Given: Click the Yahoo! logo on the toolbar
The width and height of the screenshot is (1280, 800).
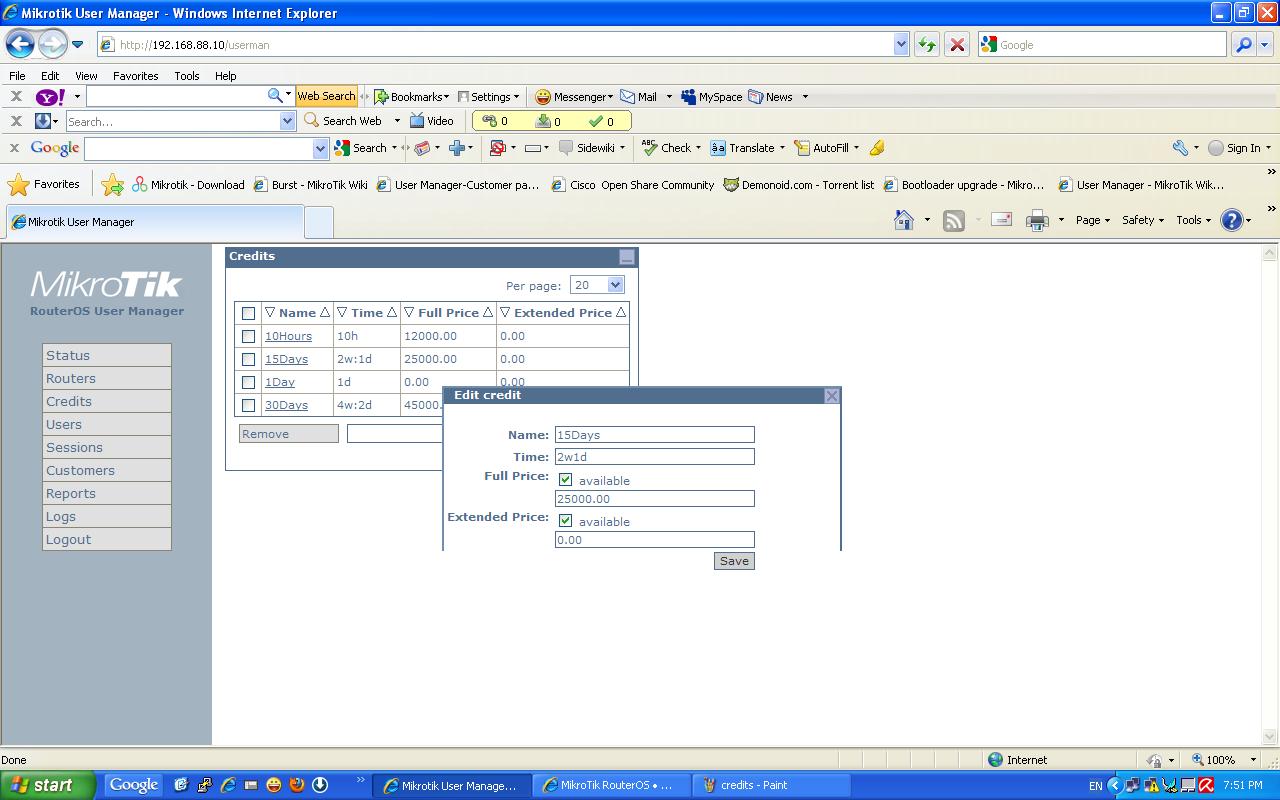Looking at the screenshot, I should tap(50, 97).
